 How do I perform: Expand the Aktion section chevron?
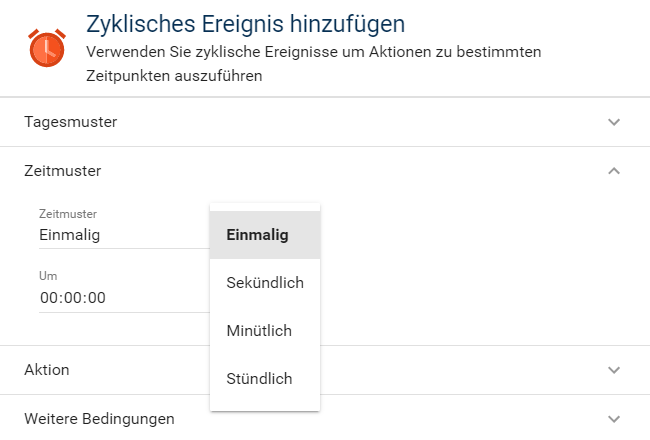pos(614,370)
